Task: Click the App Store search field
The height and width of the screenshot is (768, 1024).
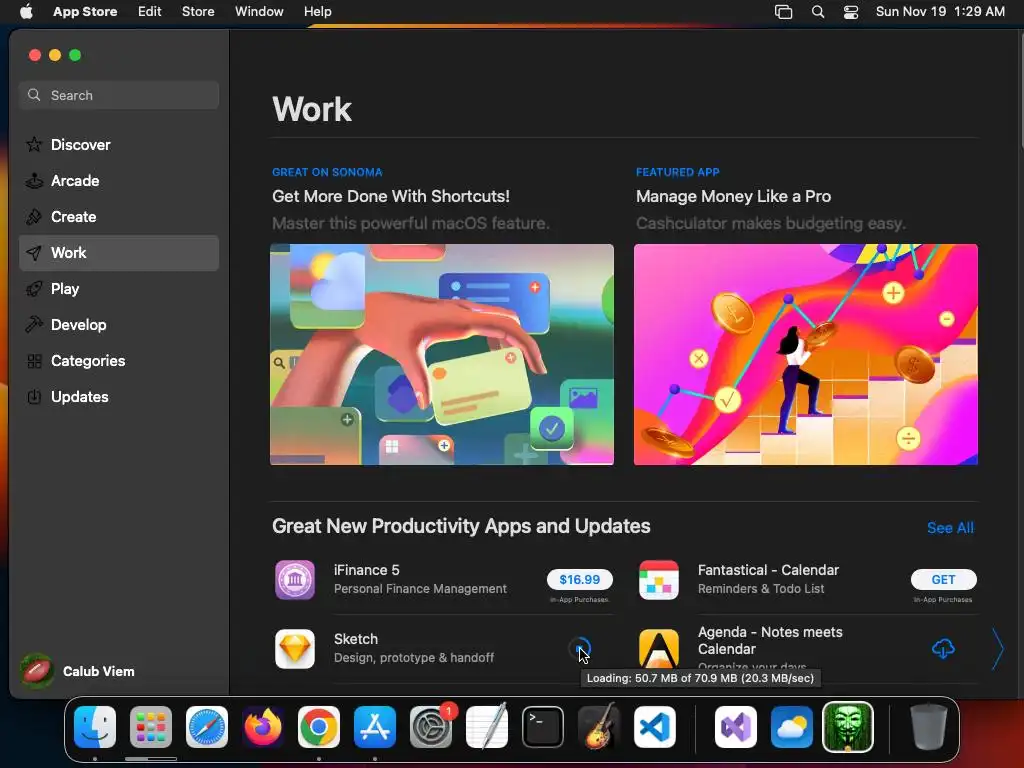Action: pyautogui.click(x=119, y=95)
